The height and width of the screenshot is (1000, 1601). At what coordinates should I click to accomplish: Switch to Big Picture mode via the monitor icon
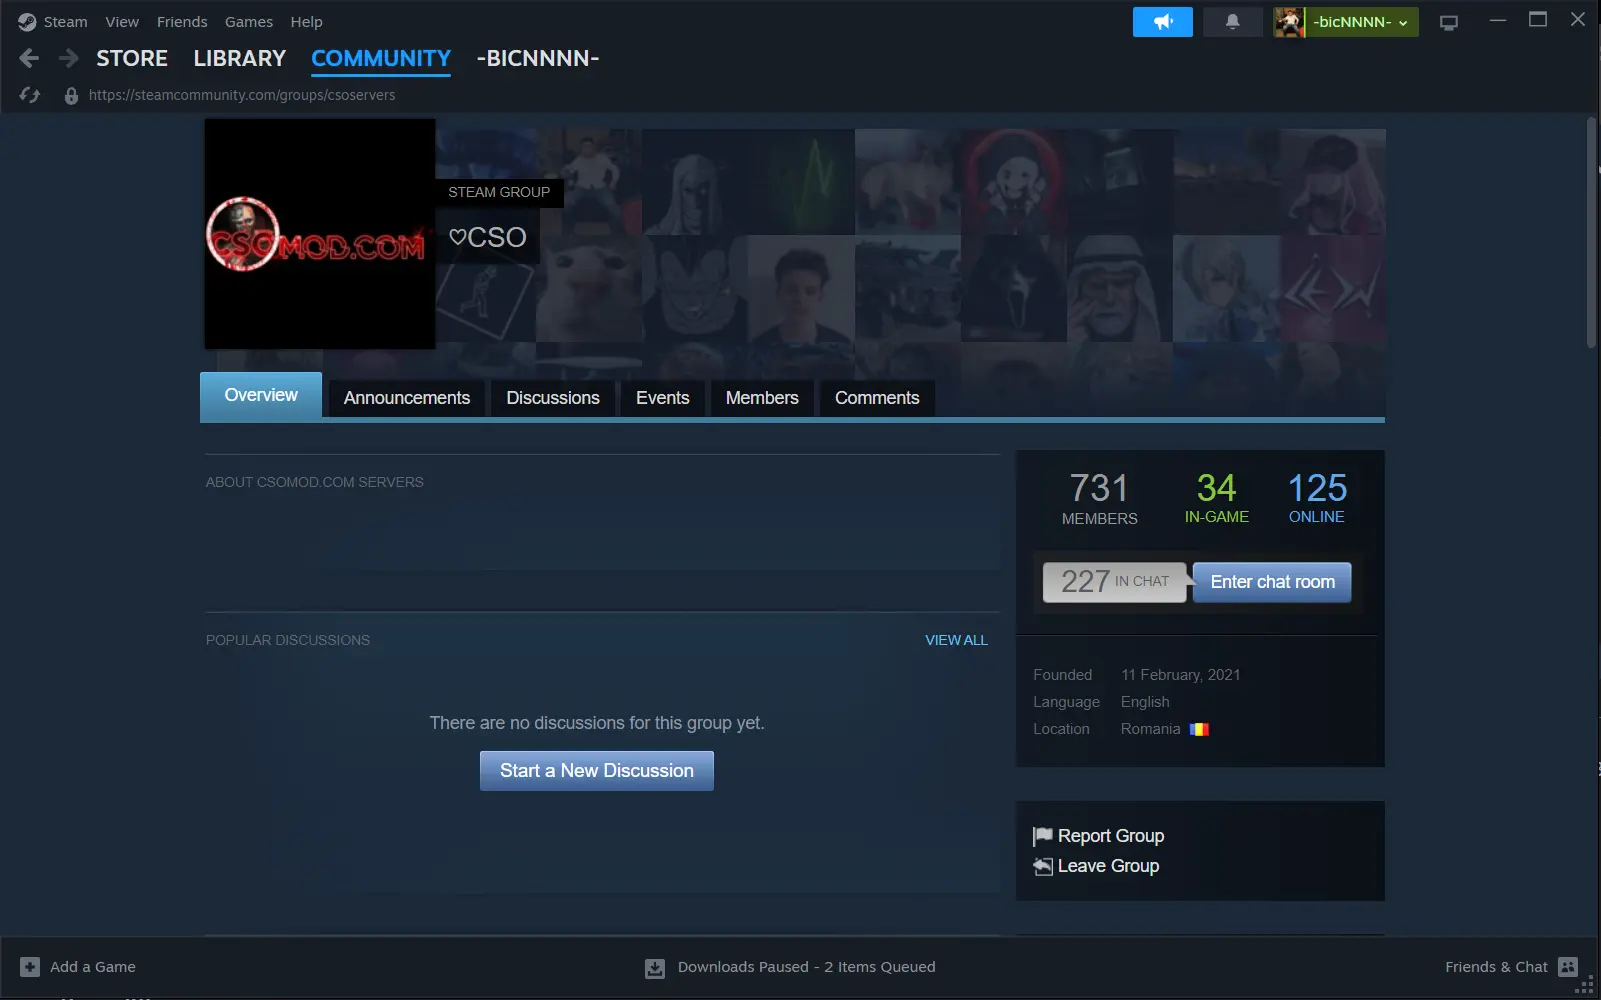click(1448, 22)
